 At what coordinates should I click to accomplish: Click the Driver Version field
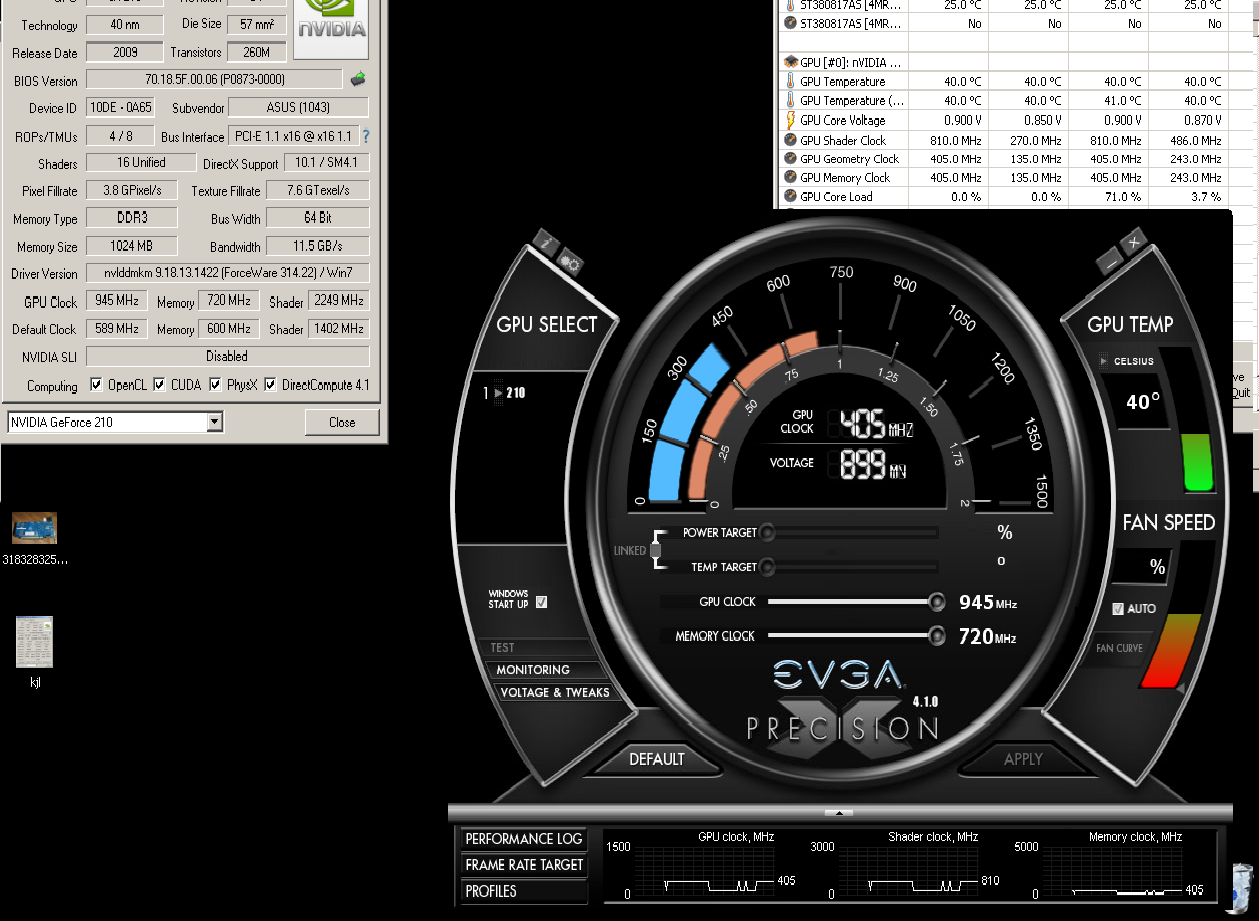227,273
